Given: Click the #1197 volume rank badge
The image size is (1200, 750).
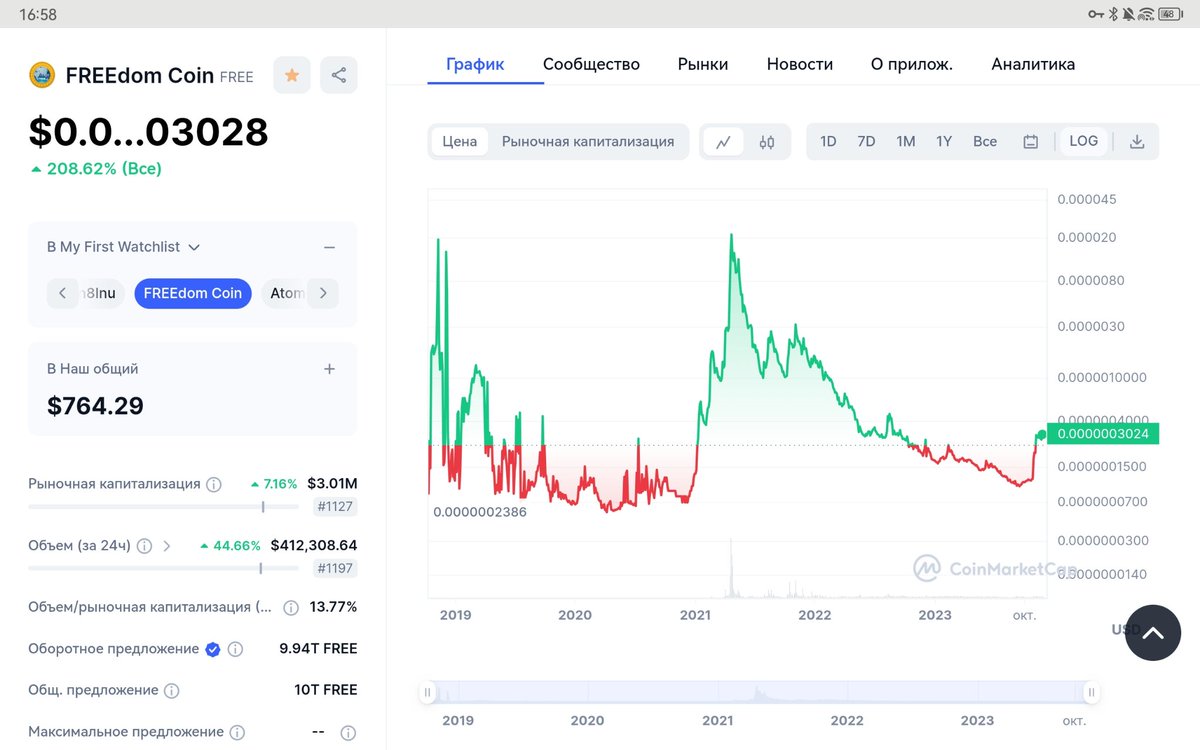Looking at the screenshot, I should tap(335, 568).
